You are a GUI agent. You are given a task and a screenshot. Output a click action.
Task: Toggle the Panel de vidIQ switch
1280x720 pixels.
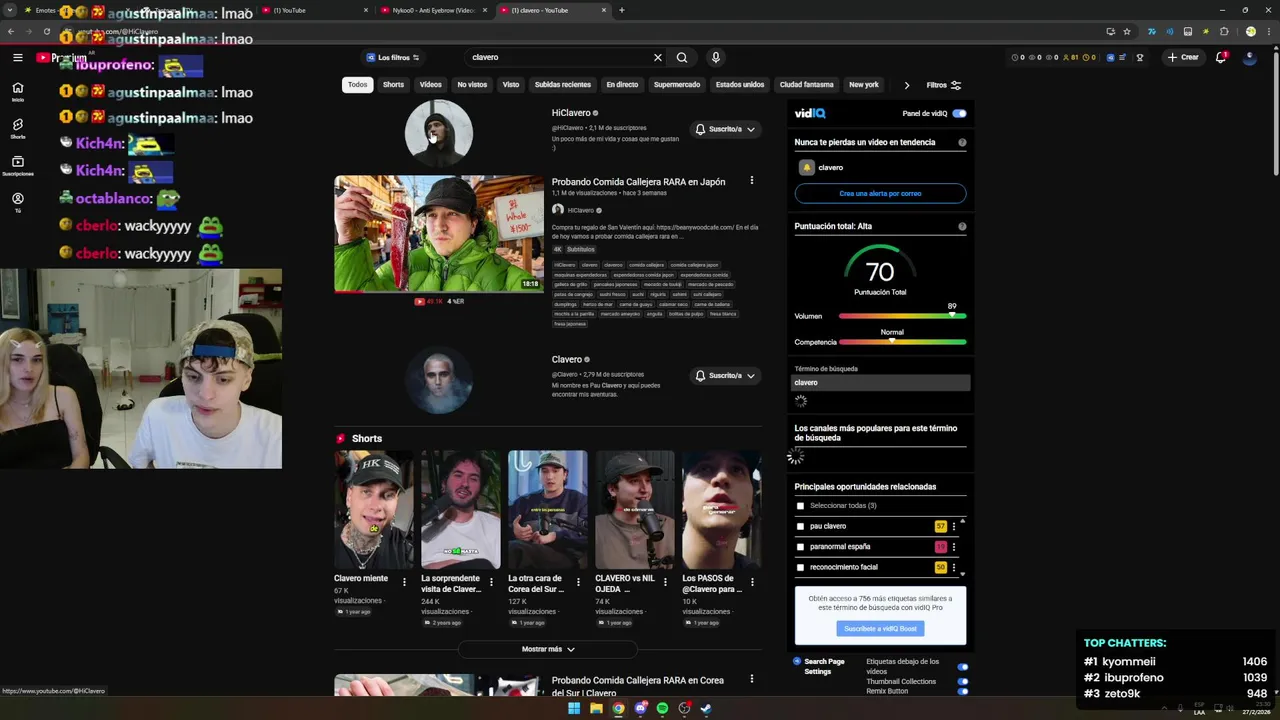(959, 113)
